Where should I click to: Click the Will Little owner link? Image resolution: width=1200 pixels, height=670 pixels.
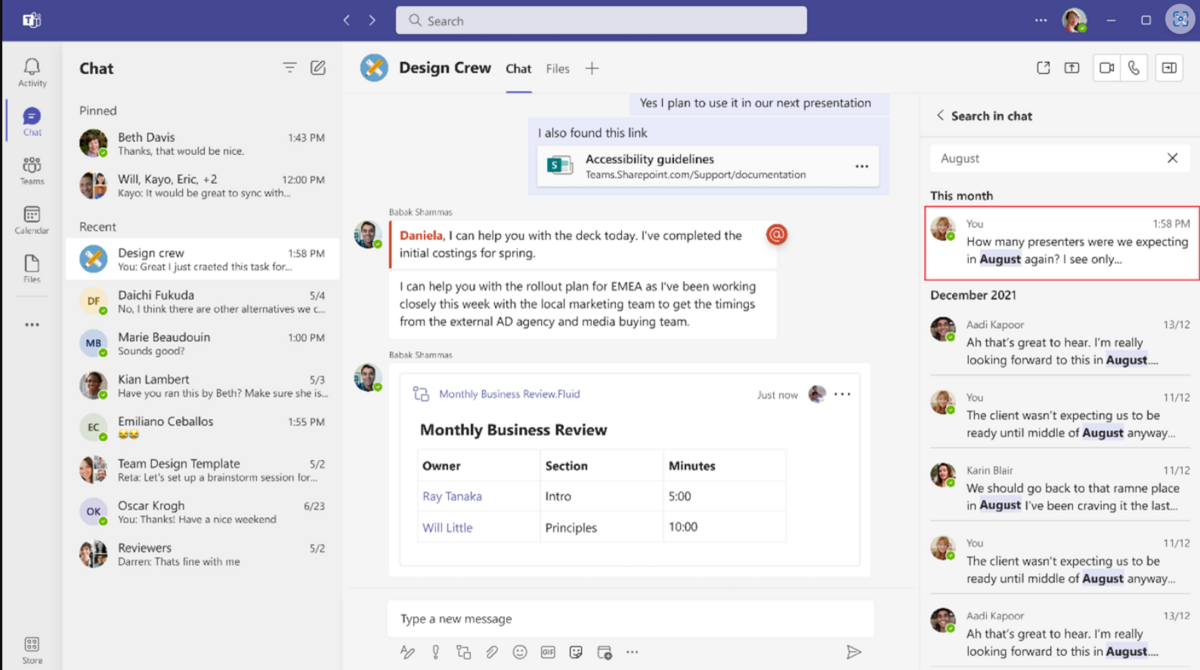pos(447,527)
